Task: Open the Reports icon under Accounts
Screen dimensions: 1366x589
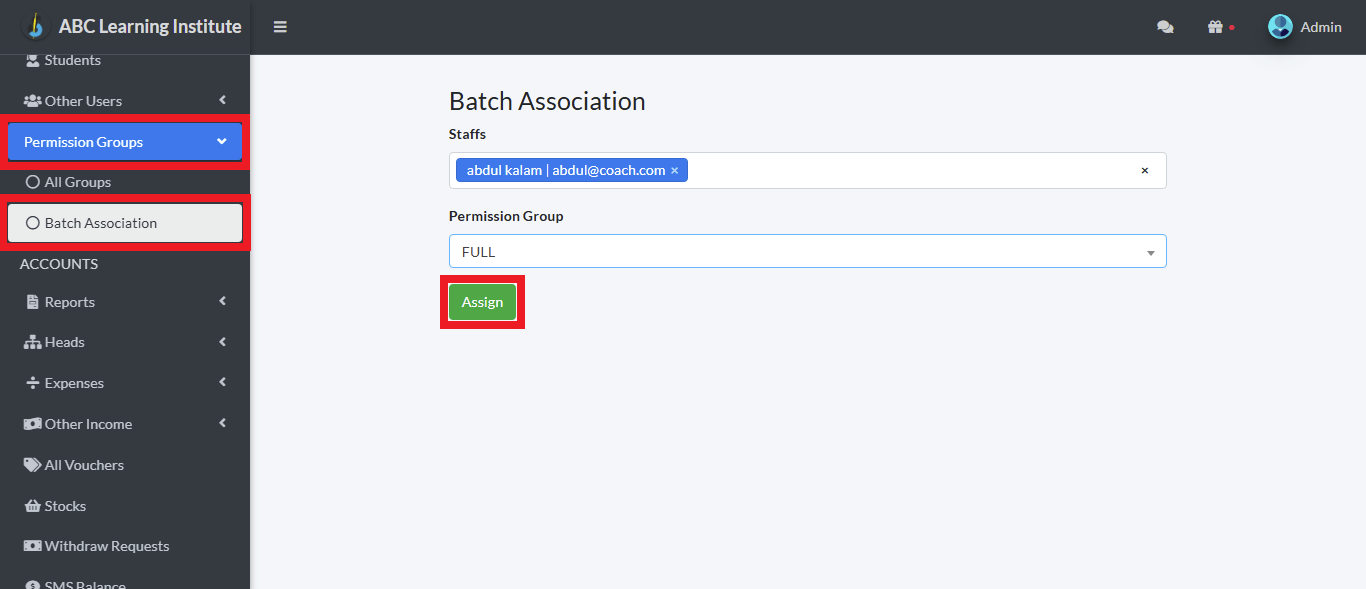Action: tap(33, 301)
